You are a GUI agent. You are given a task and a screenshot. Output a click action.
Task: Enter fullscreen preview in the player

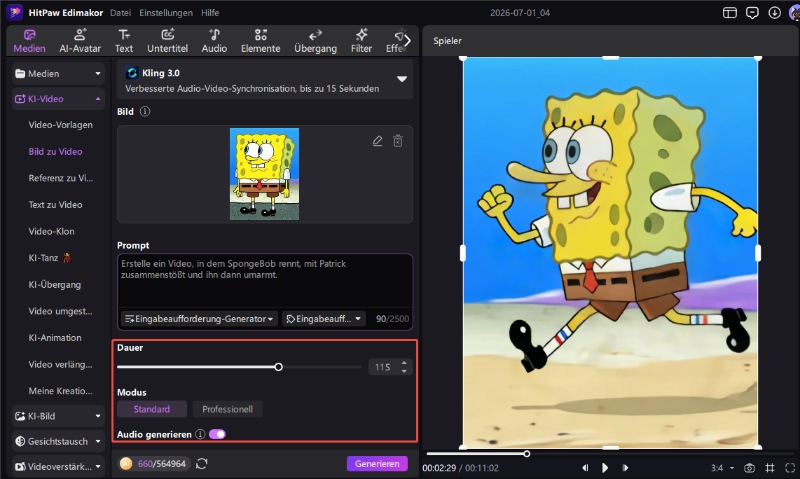click(x=790, y=468)
